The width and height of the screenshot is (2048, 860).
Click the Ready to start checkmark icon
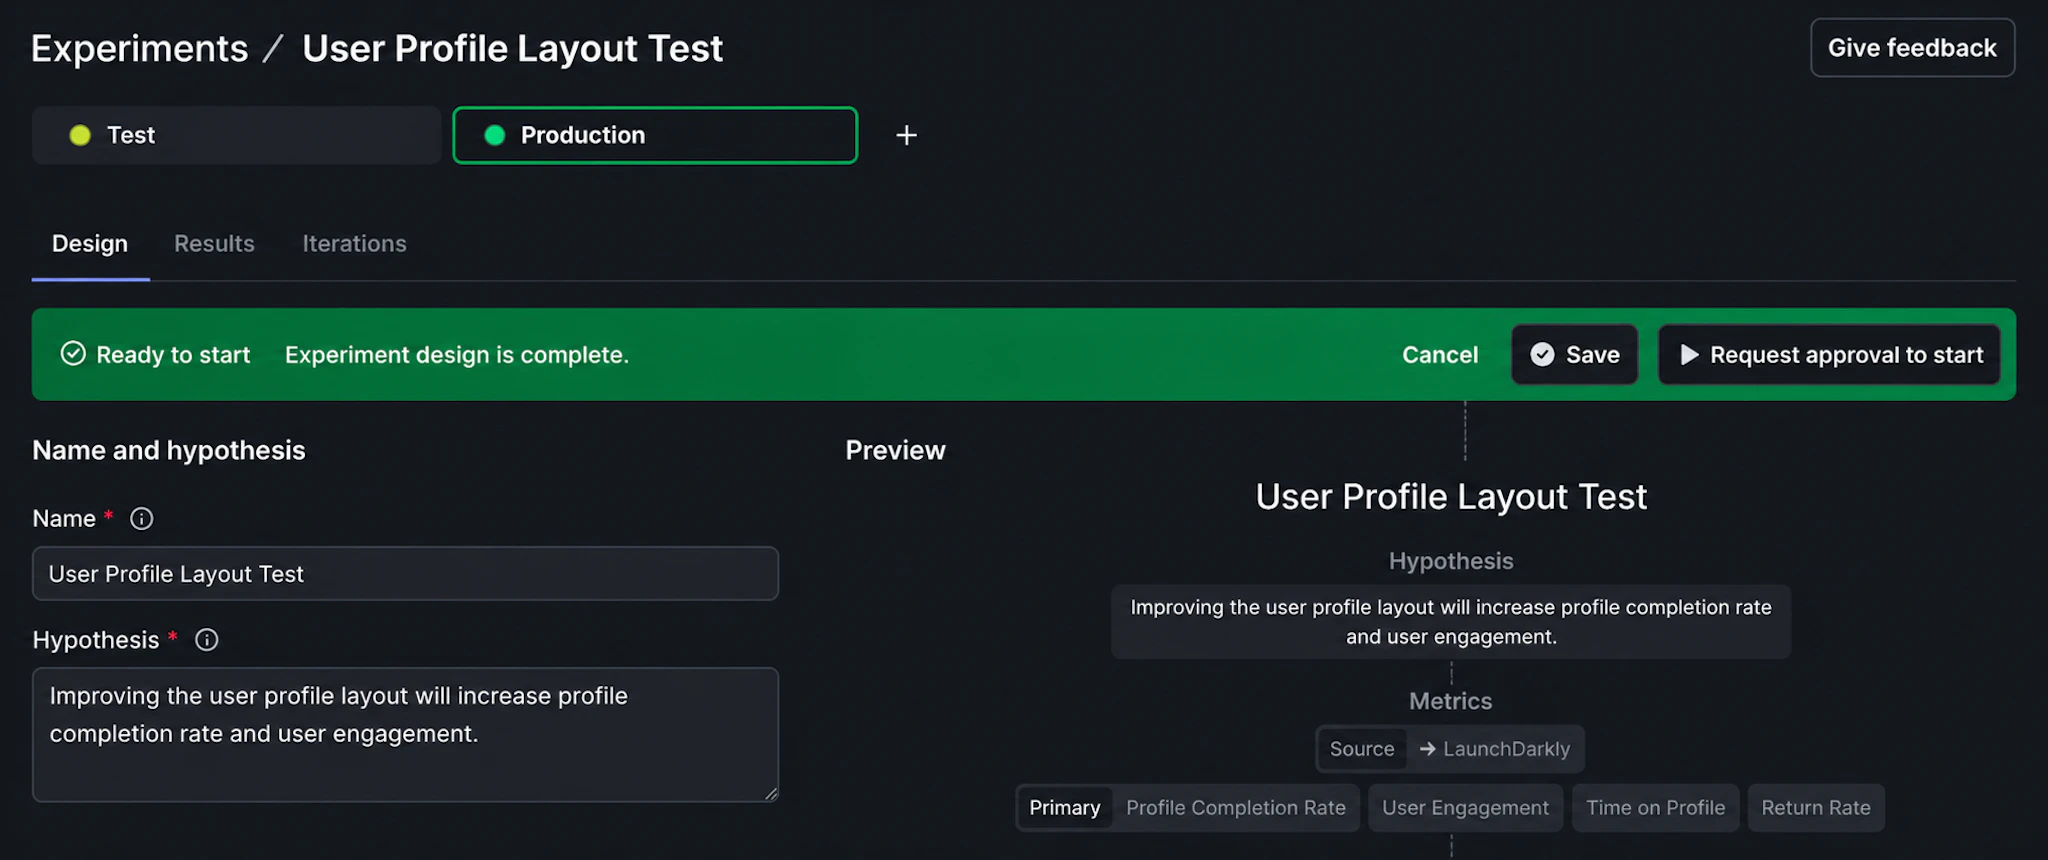pyautogui.click(x=73, y=353)
